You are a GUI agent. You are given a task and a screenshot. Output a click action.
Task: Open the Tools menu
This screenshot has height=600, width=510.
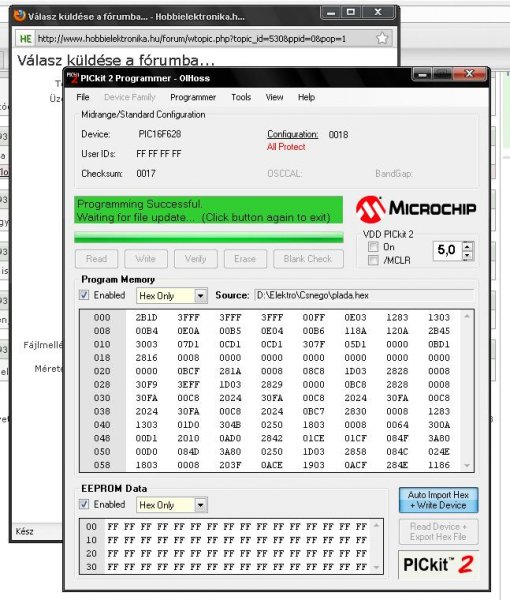[x=241, y=97]
